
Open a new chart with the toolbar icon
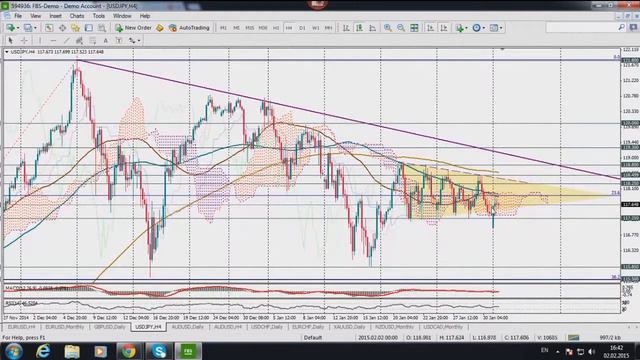click(11, 28)
